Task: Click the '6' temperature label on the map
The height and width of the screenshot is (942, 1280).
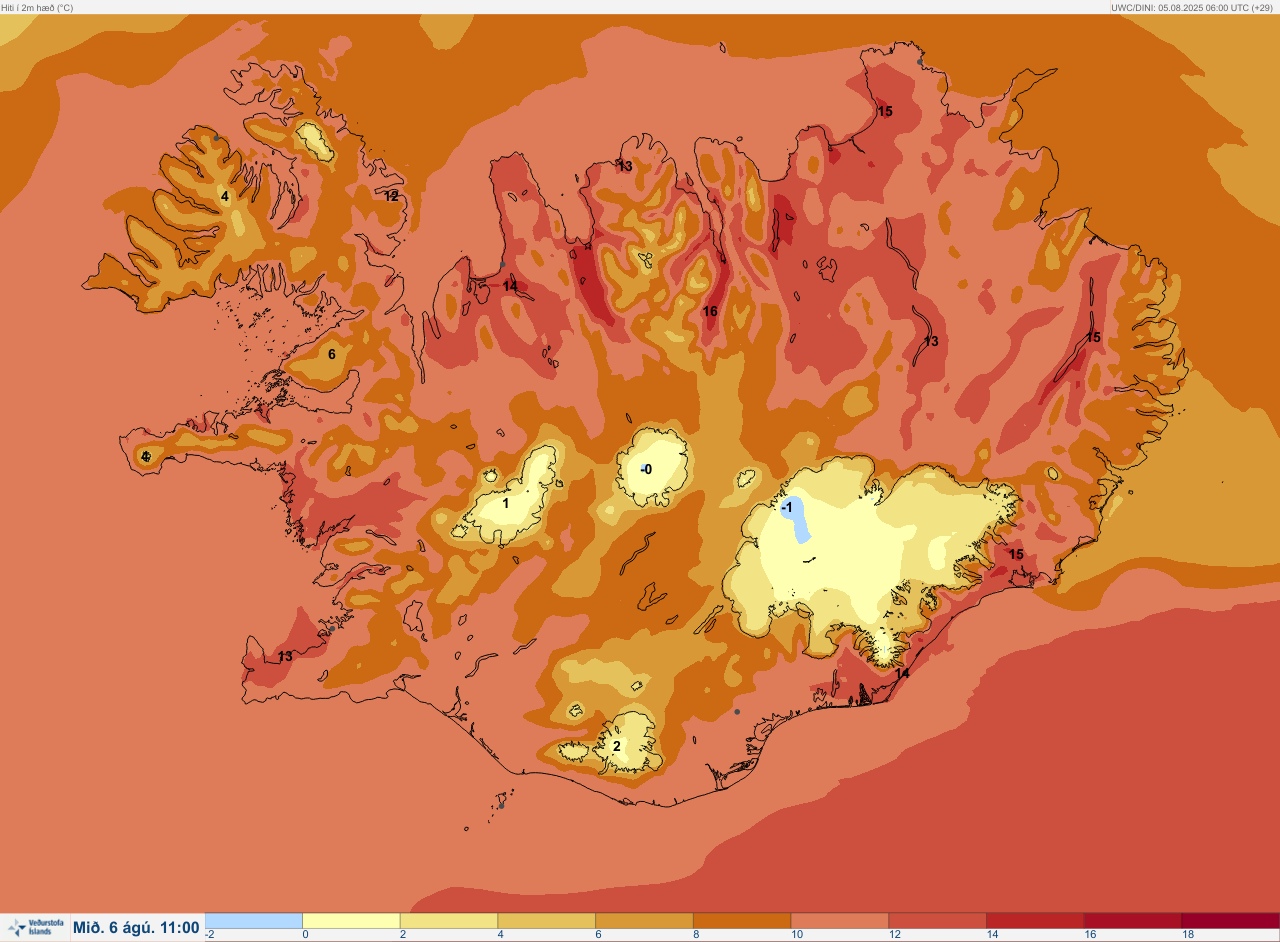Action: coord(332,354)
